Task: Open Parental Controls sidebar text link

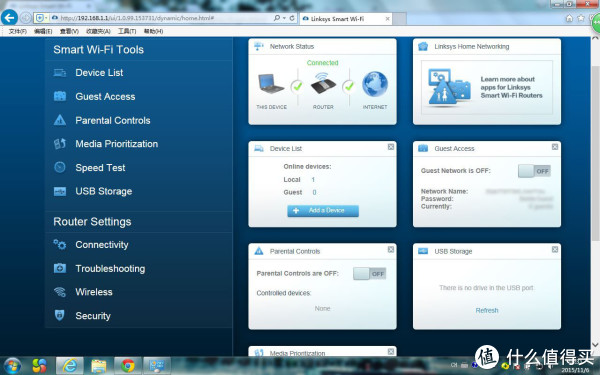Action: tap(113, 120)
